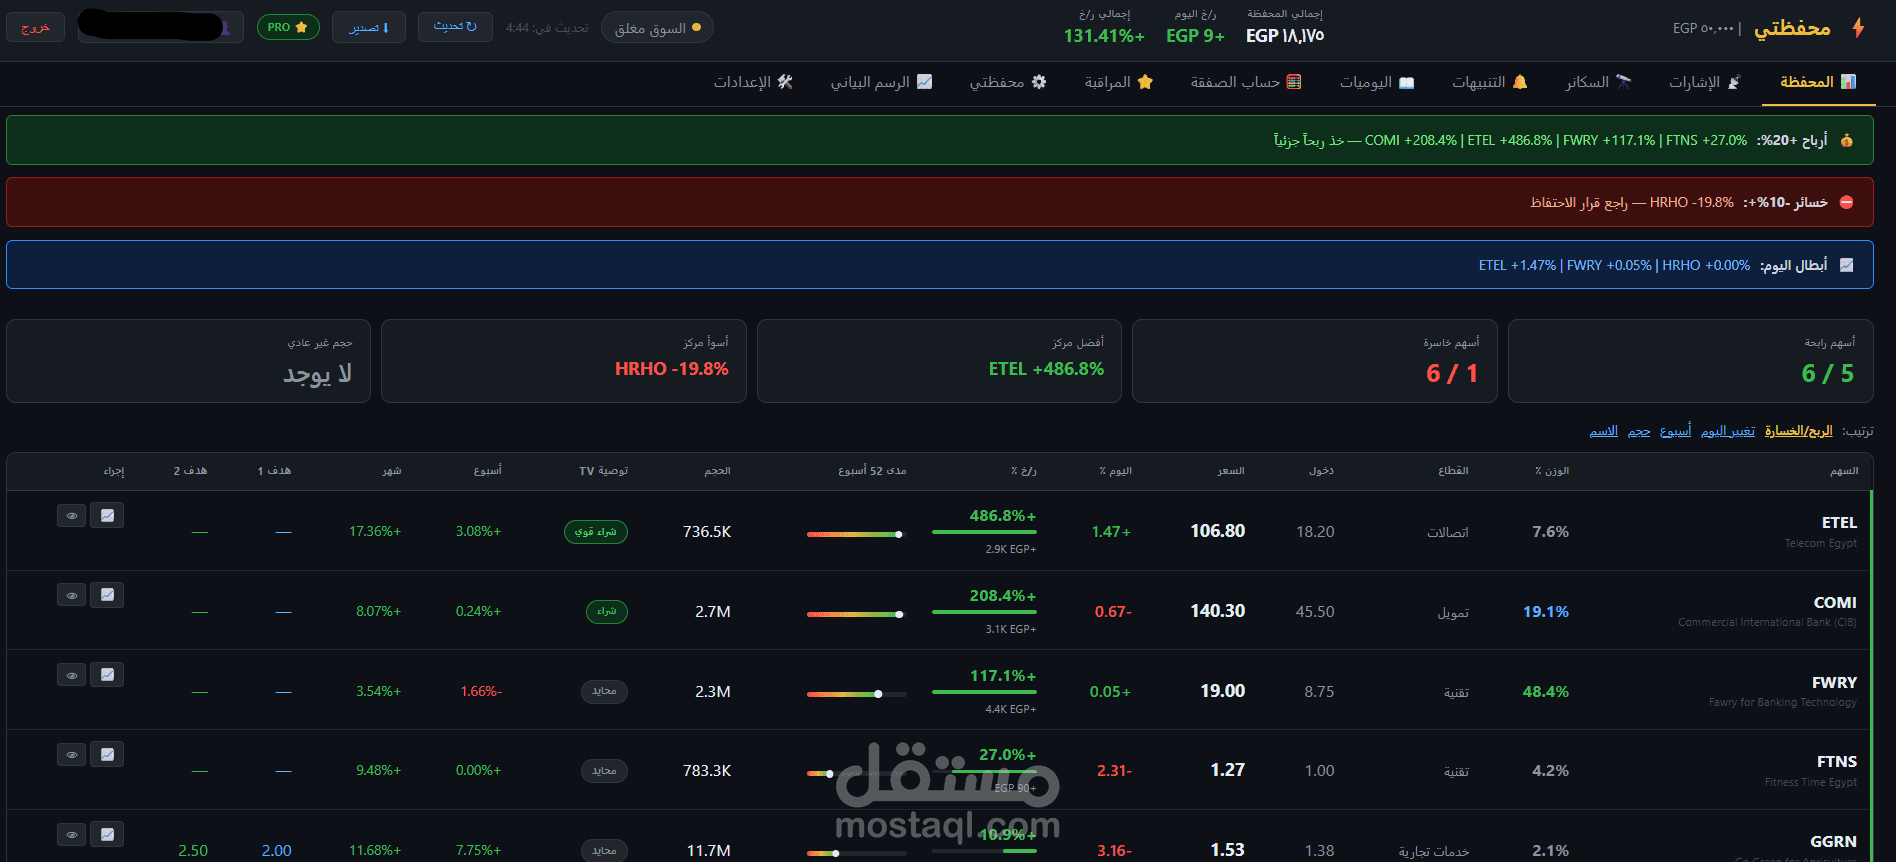Screen dimensions: 1896x862
Task: Click the COMI stock symbol
Action: pos(1835,602)
